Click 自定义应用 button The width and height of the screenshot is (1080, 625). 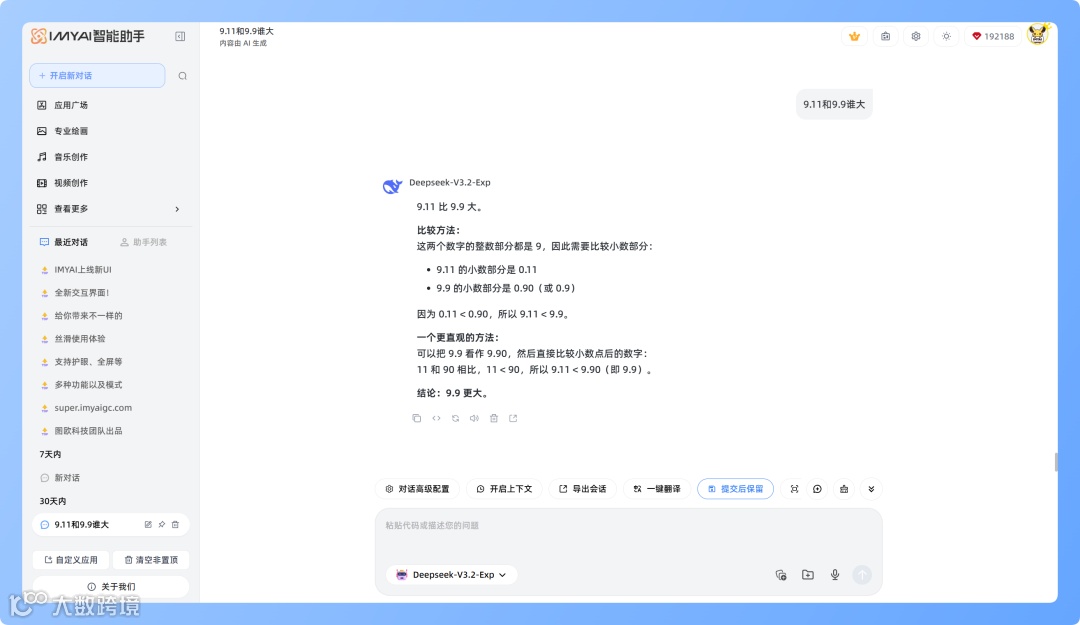[x=71, y=560]
